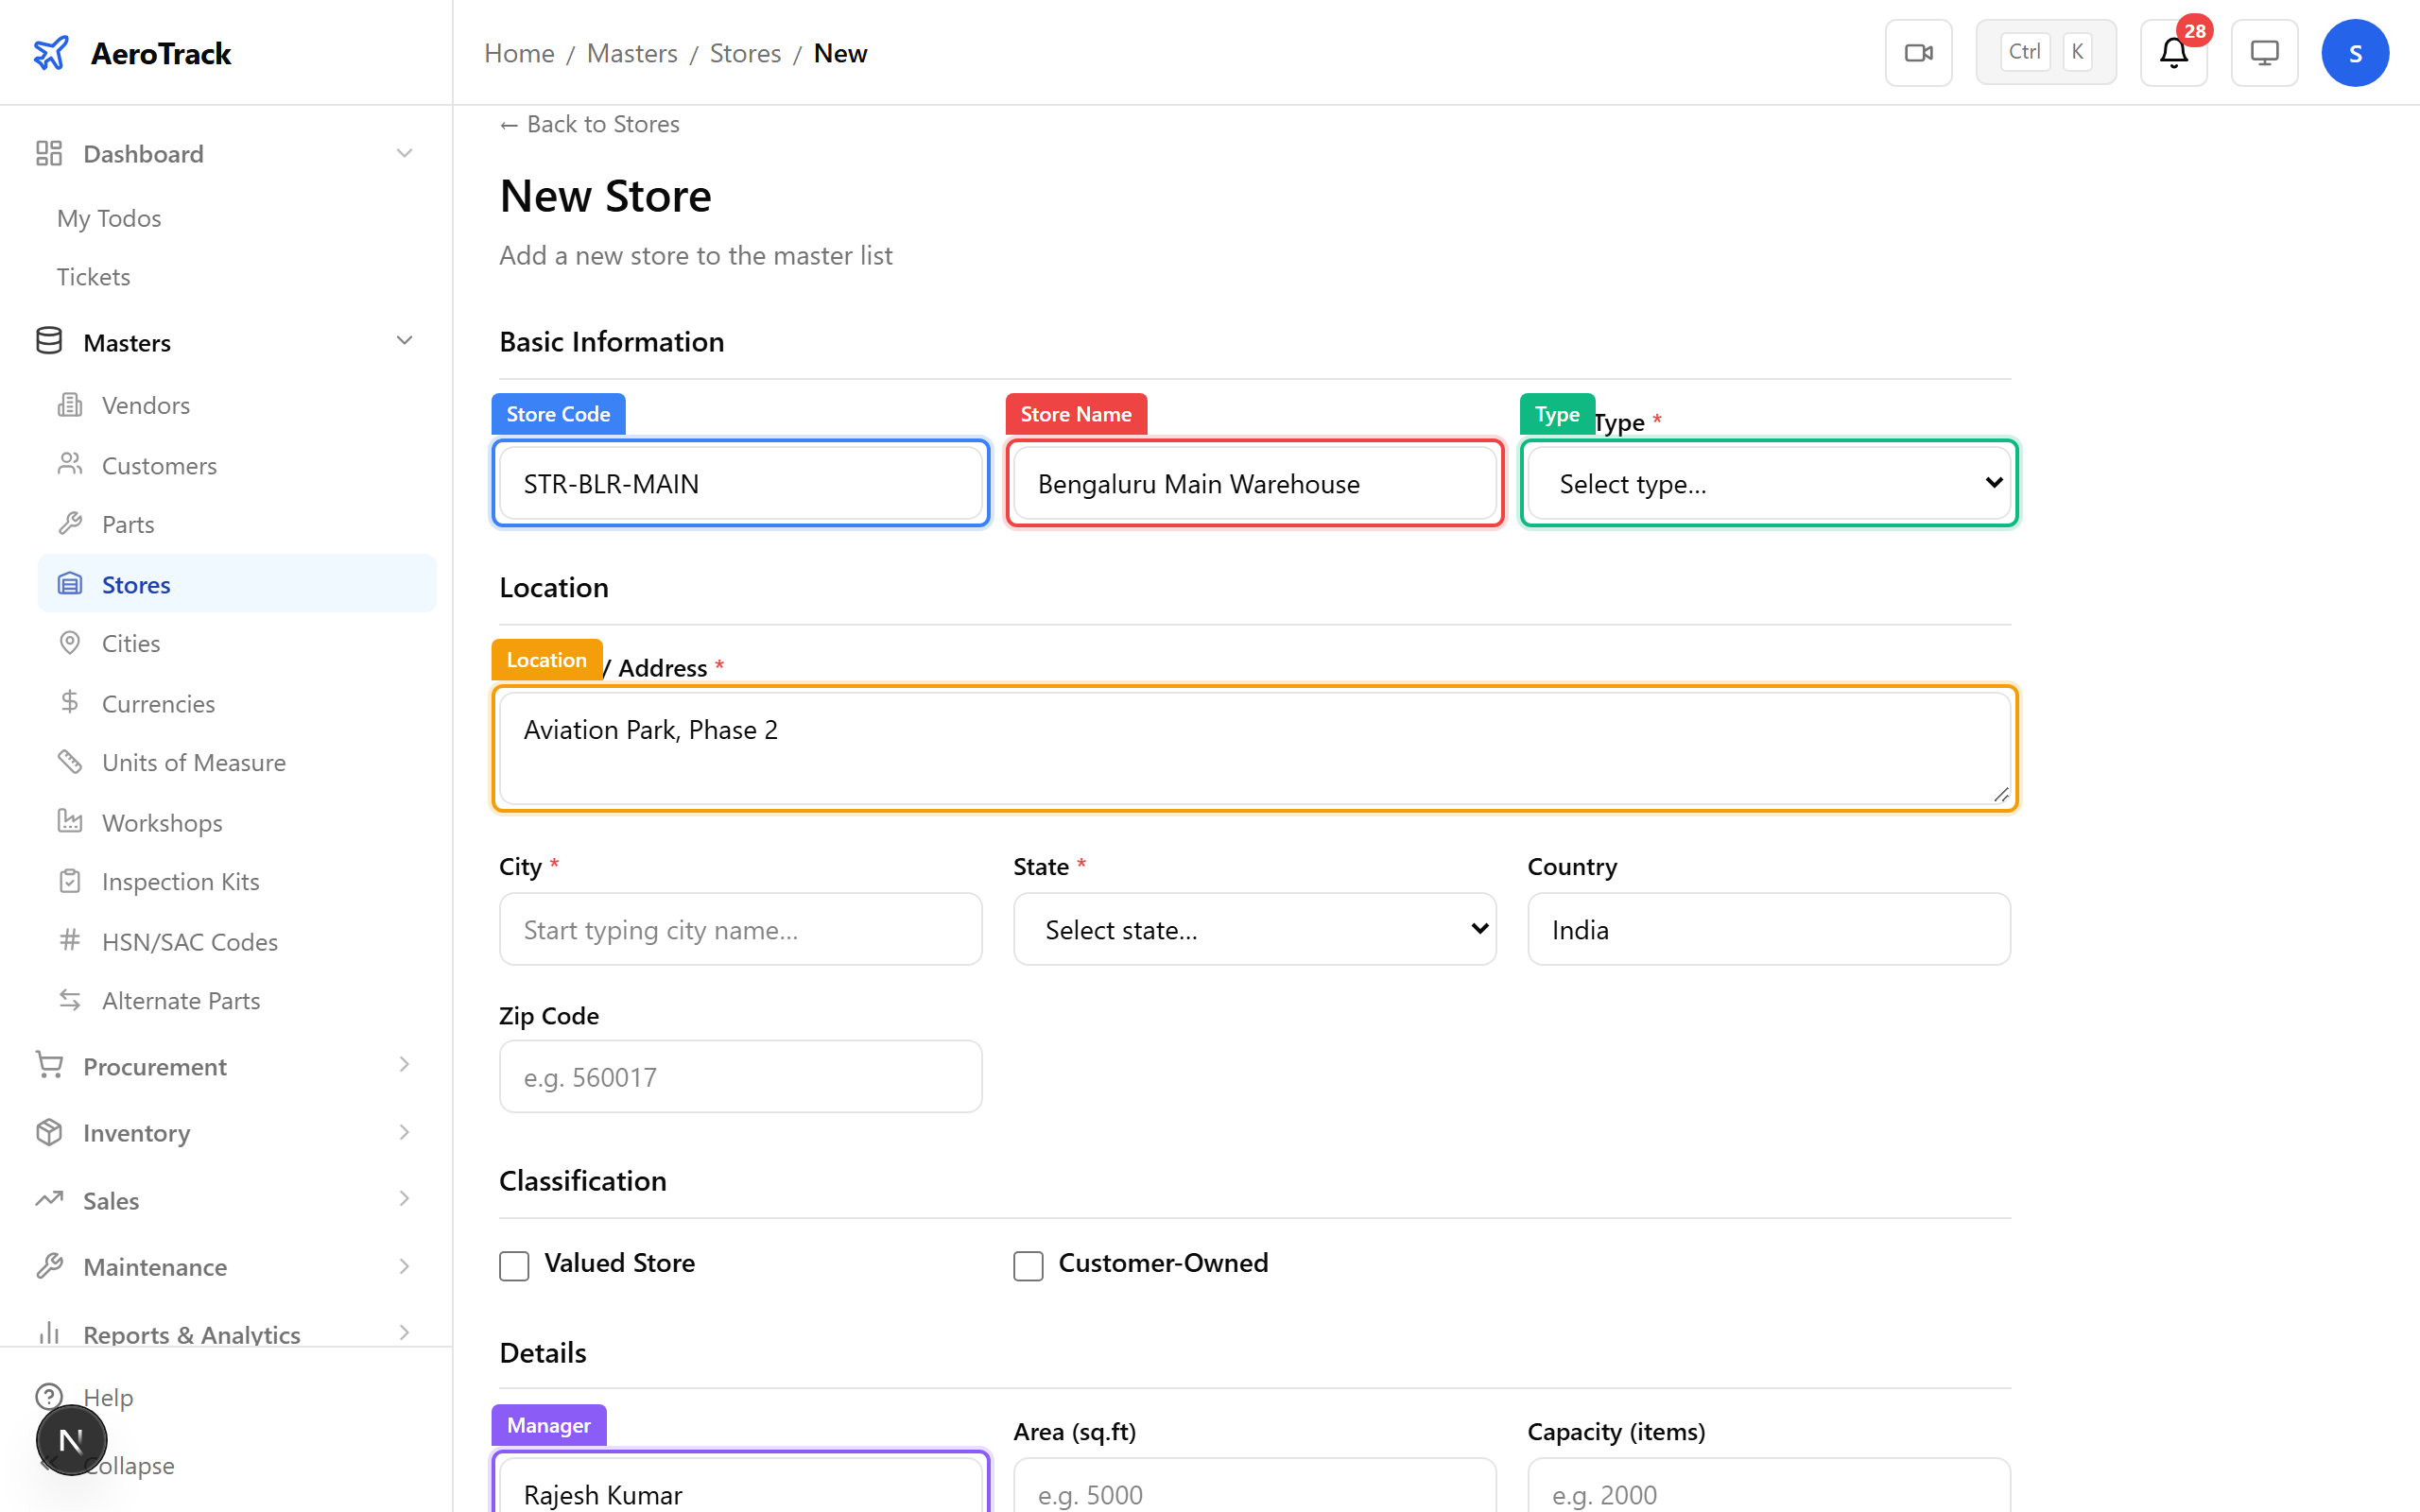Open Workshops from the sidebar

point(163,822)
